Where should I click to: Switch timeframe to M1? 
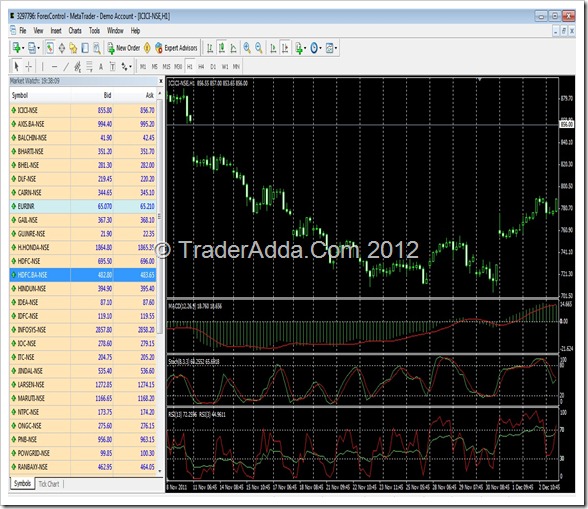(x=143, y=67)
